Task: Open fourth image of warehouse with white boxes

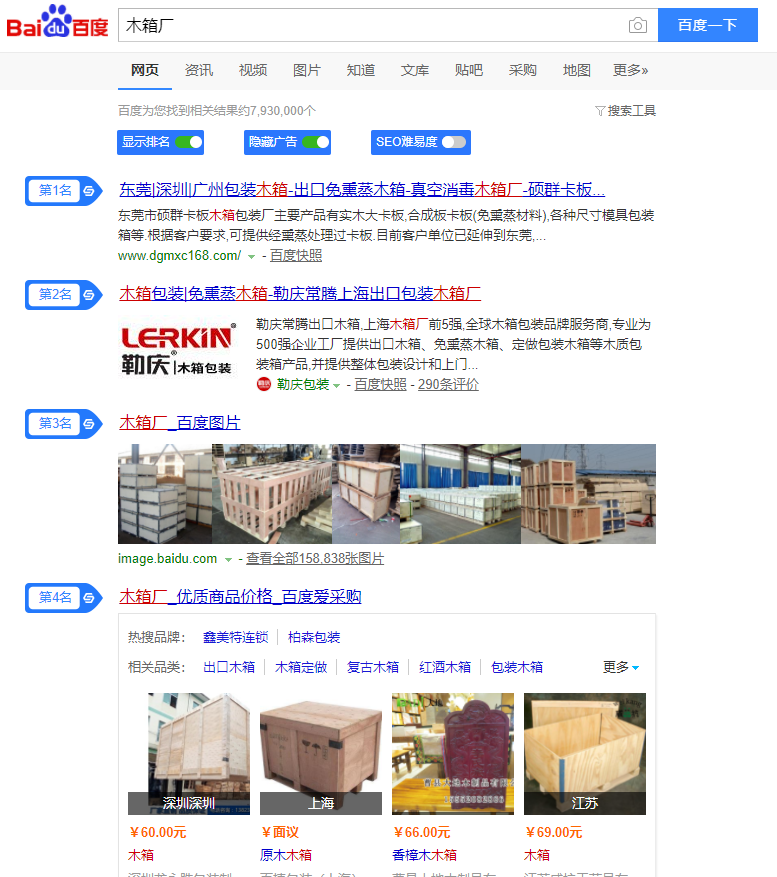Action: click(x=460, y=494)
